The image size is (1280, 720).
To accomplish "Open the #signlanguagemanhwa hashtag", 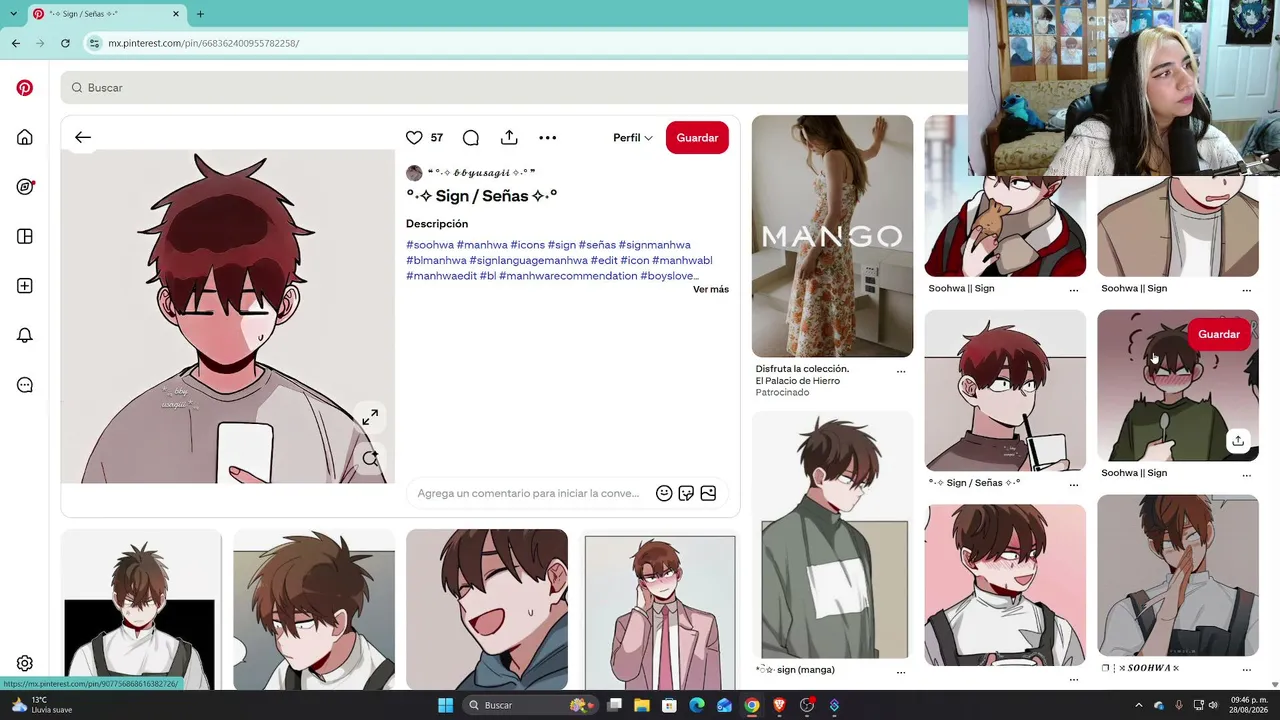I will 528,260.
